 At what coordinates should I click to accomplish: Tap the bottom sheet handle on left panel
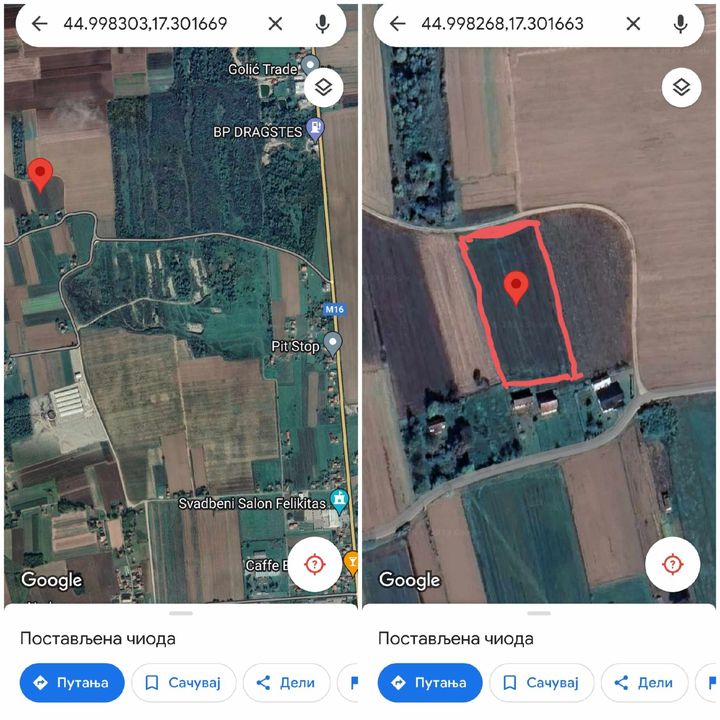click(181, 613)
